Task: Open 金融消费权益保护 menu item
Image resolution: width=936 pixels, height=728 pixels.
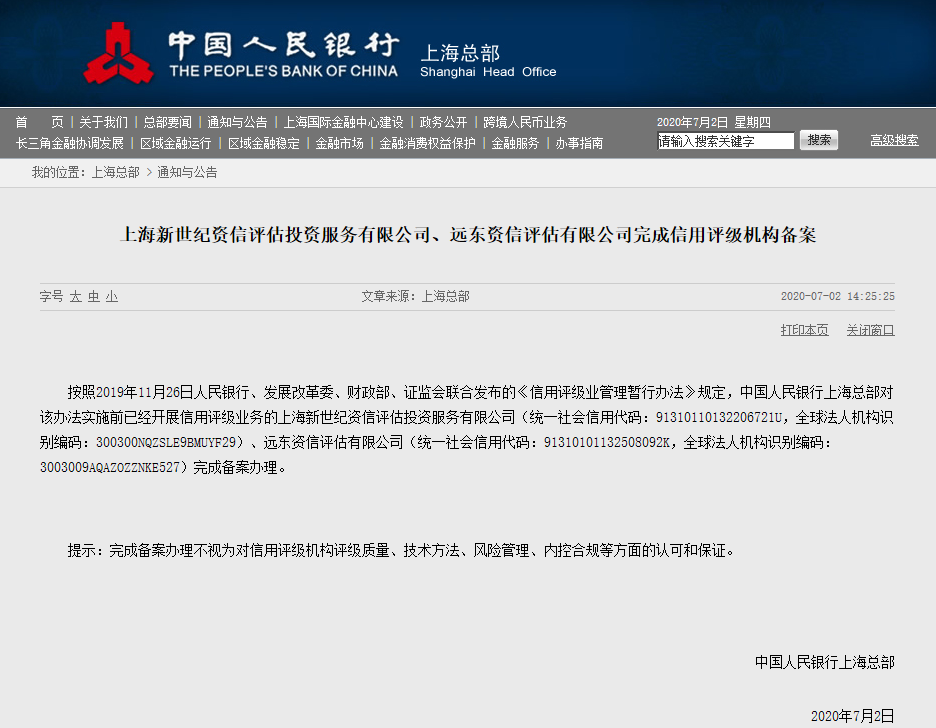Action: tap(427, 143)
